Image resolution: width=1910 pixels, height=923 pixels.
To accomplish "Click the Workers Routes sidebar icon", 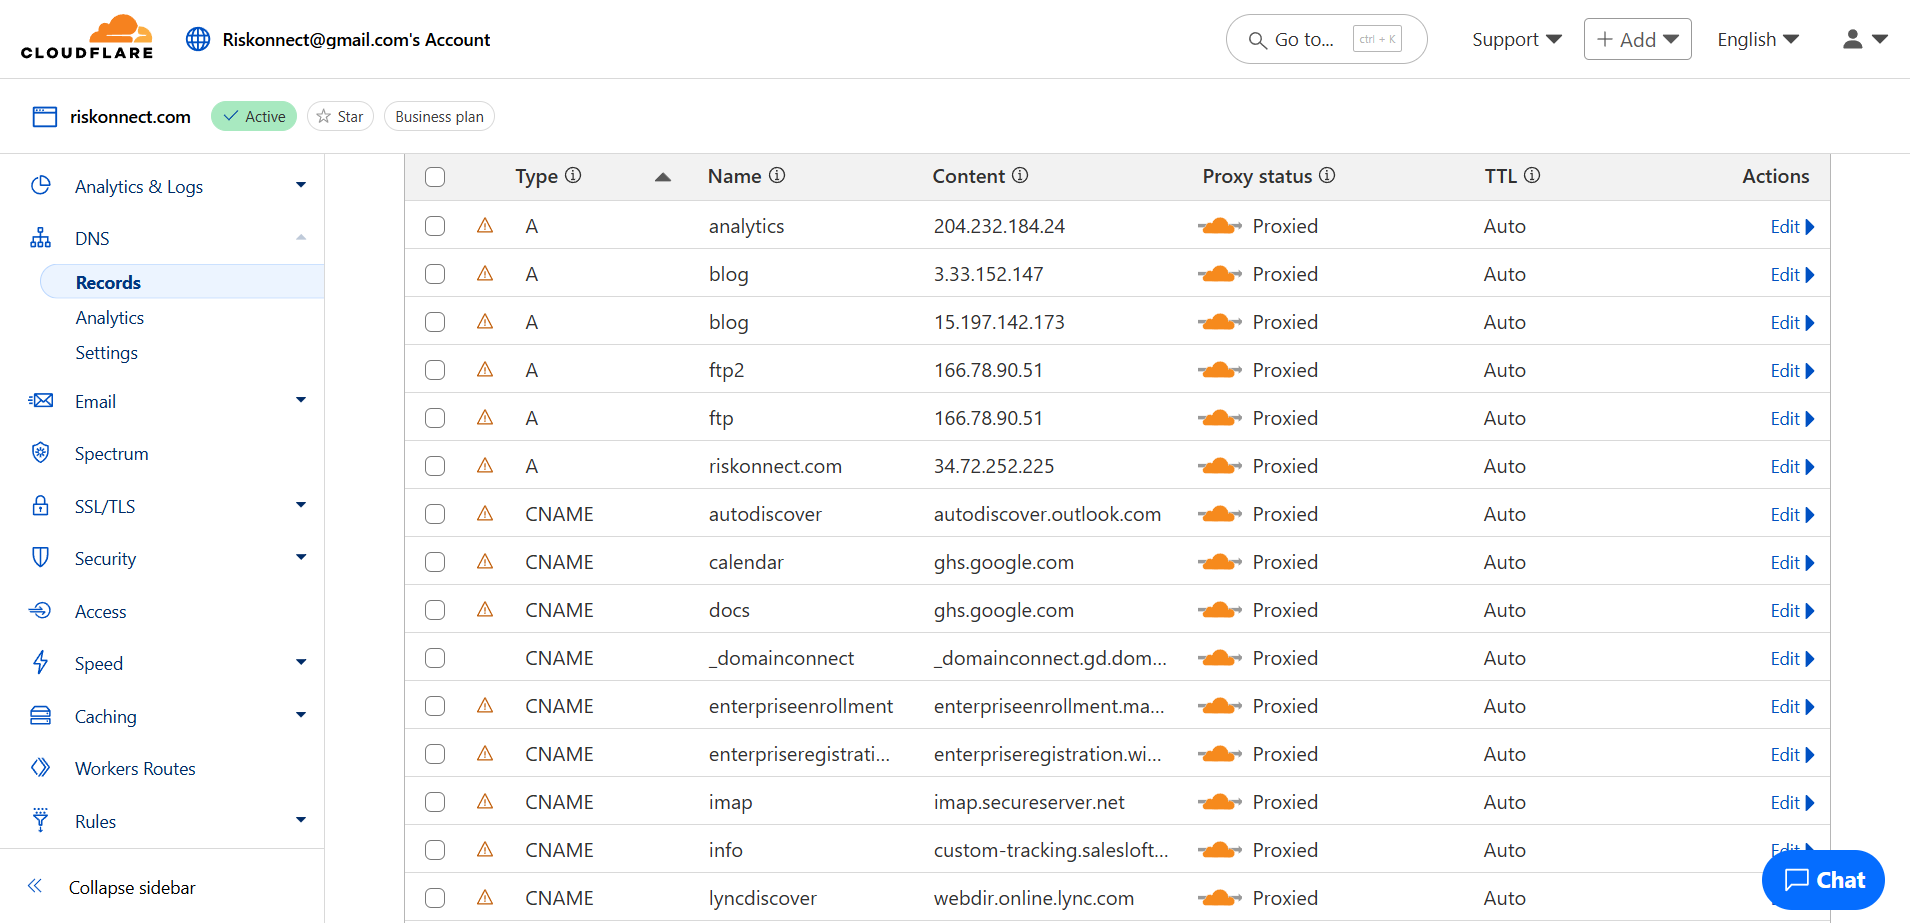I will [40, 768].
